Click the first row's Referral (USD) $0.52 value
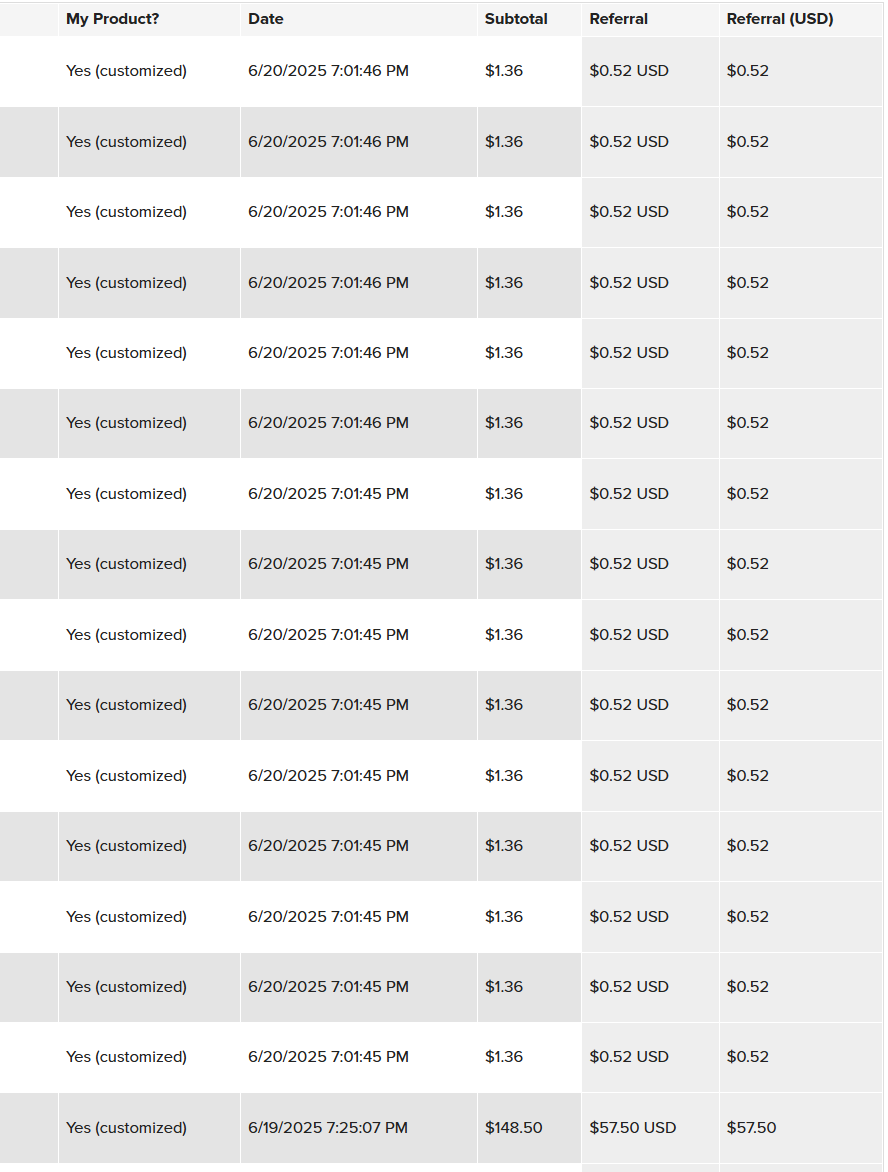888x1172 pixels. pos(747,71)
